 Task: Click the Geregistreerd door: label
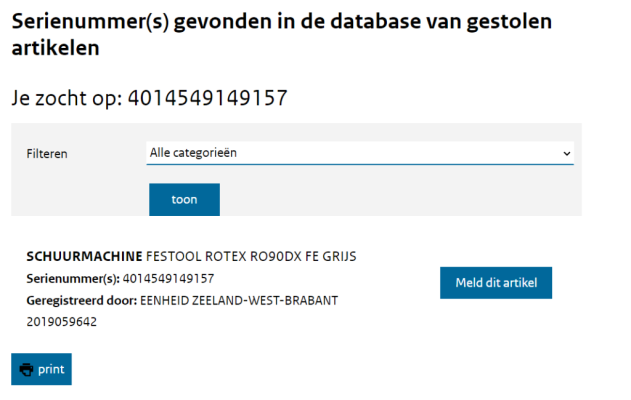82,301
